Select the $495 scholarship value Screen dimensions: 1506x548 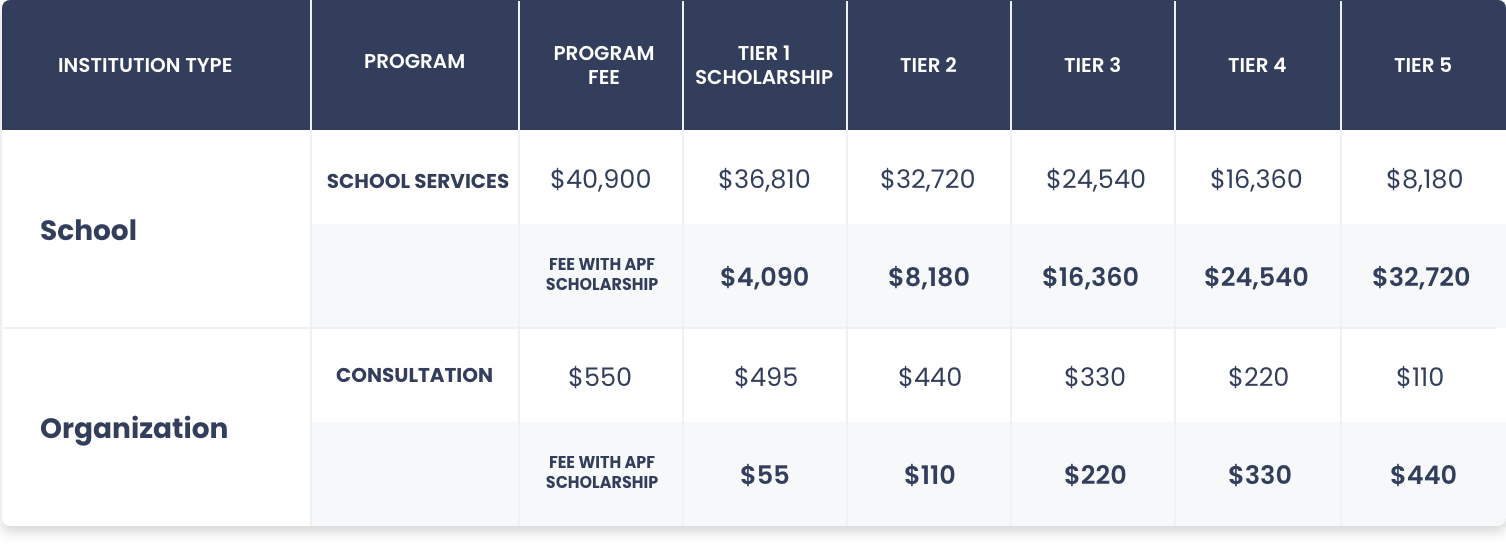coord(766,378)
